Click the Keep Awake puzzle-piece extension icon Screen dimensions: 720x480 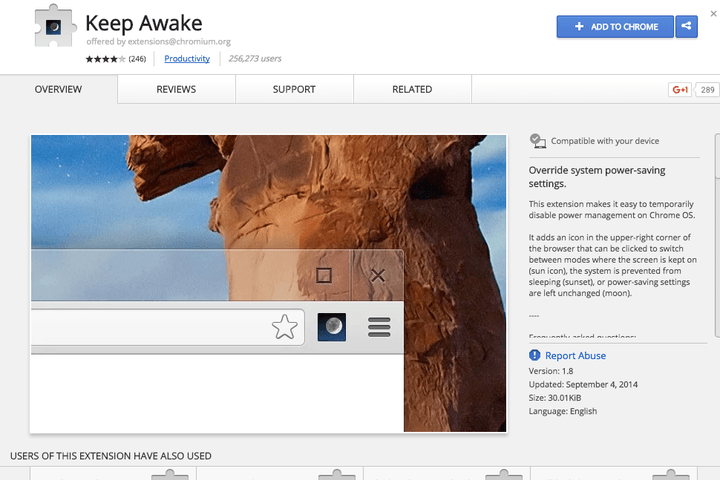click(54, 26)
